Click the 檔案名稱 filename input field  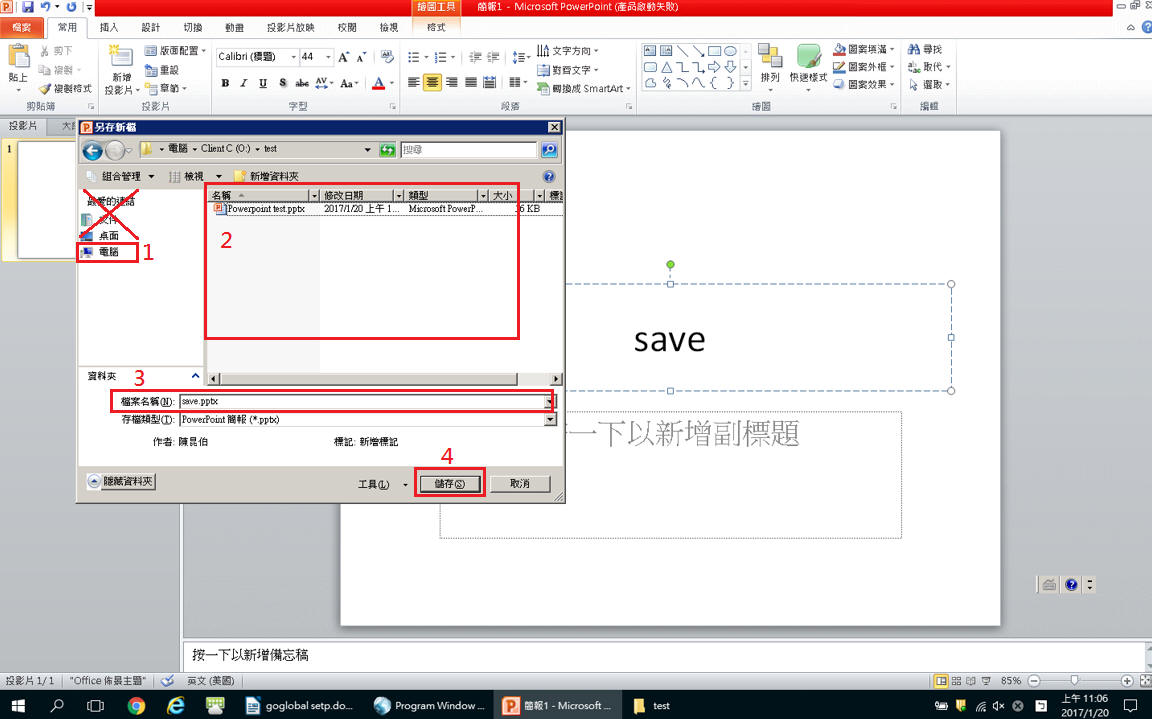click(x=360, y=401)
